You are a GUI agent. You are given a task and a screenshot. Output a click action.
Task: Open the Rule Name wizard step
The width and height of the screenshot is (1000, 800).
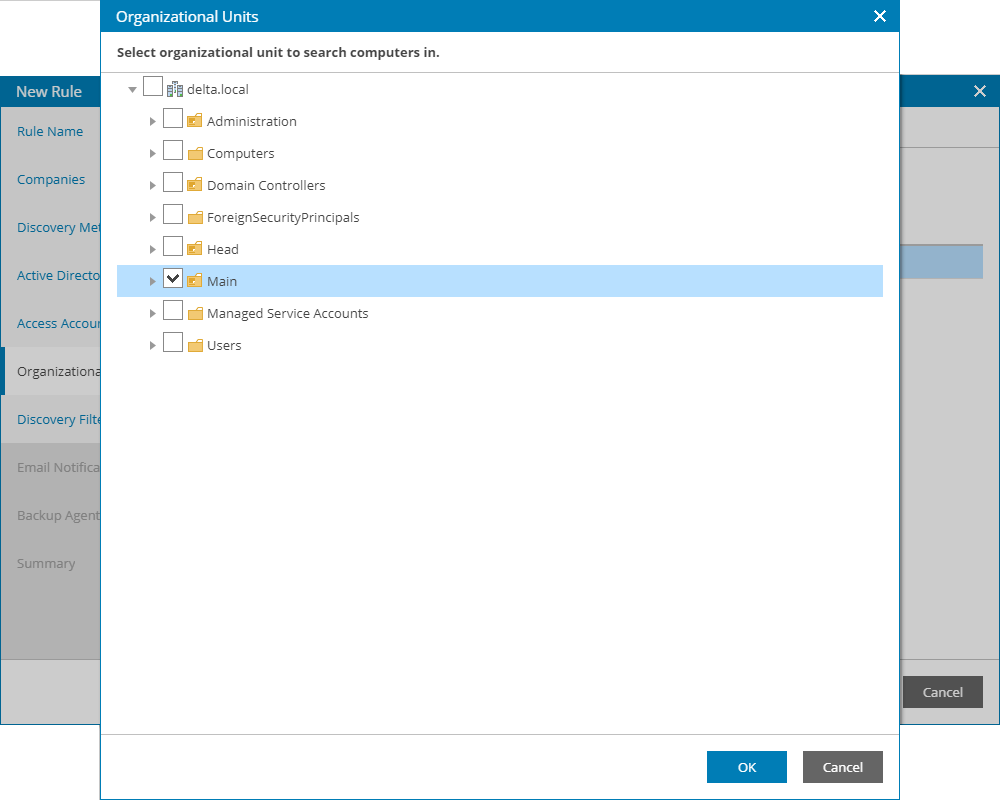tap(50, 131)
